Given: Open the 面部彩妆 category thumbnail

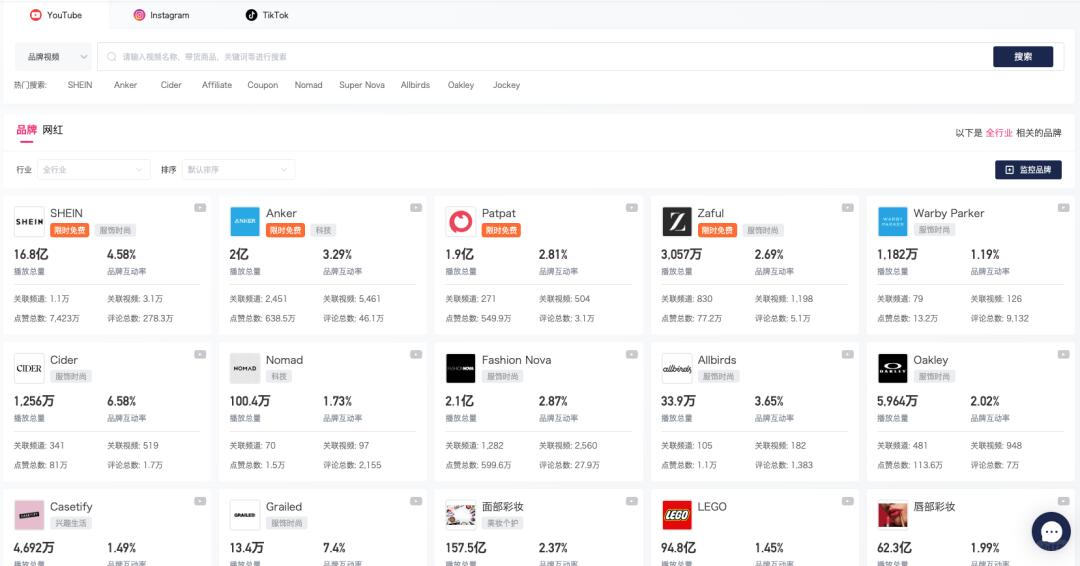Looking at the screenshot, I should (x=461, y=515).
